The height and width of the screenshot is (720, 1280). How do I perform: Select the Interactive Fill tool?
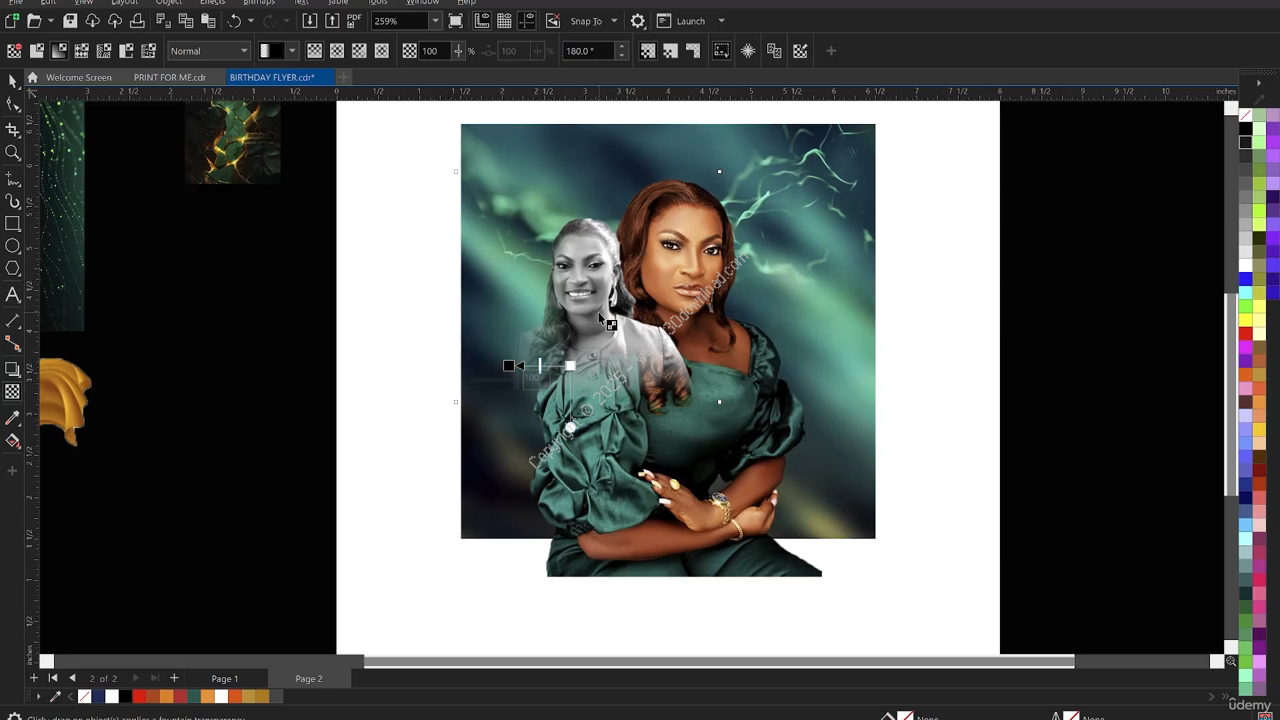click(x=12, y=441)
